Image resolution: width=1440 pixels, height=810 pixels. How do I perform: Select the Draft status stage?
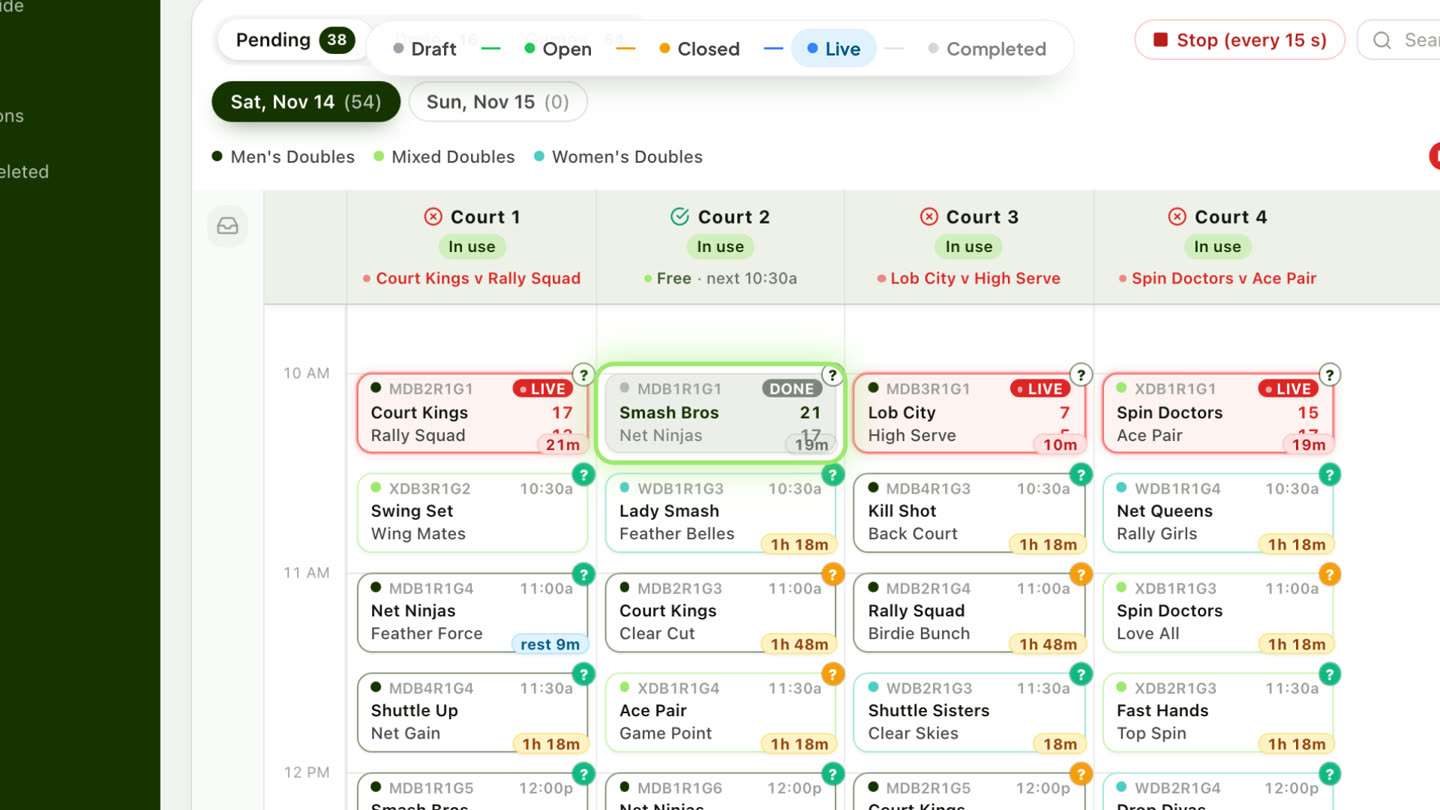(425, 49)
